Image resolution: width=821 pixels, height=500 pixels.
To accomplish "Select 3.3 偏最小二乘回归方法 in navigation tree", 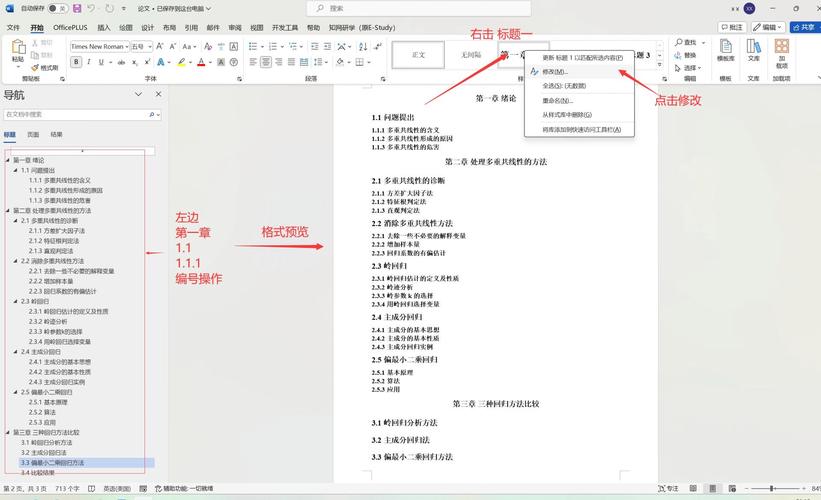I will [x=87, y=463].
